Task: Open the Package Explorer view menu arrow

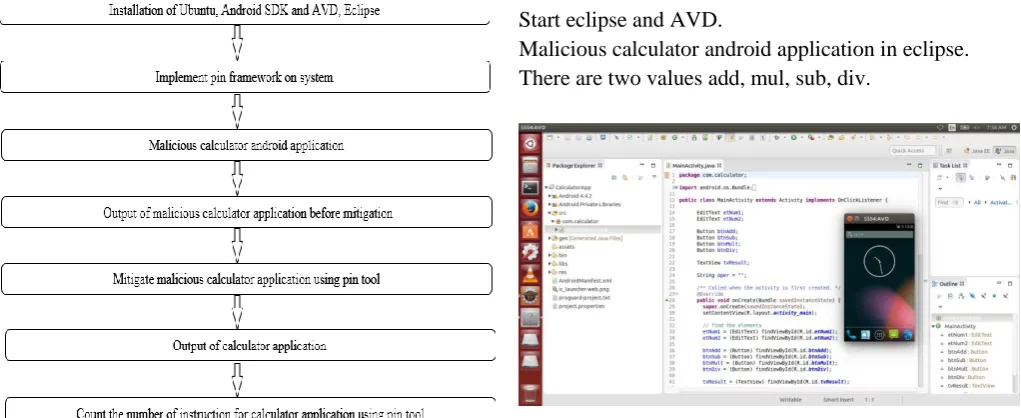Action: (652, 177)
